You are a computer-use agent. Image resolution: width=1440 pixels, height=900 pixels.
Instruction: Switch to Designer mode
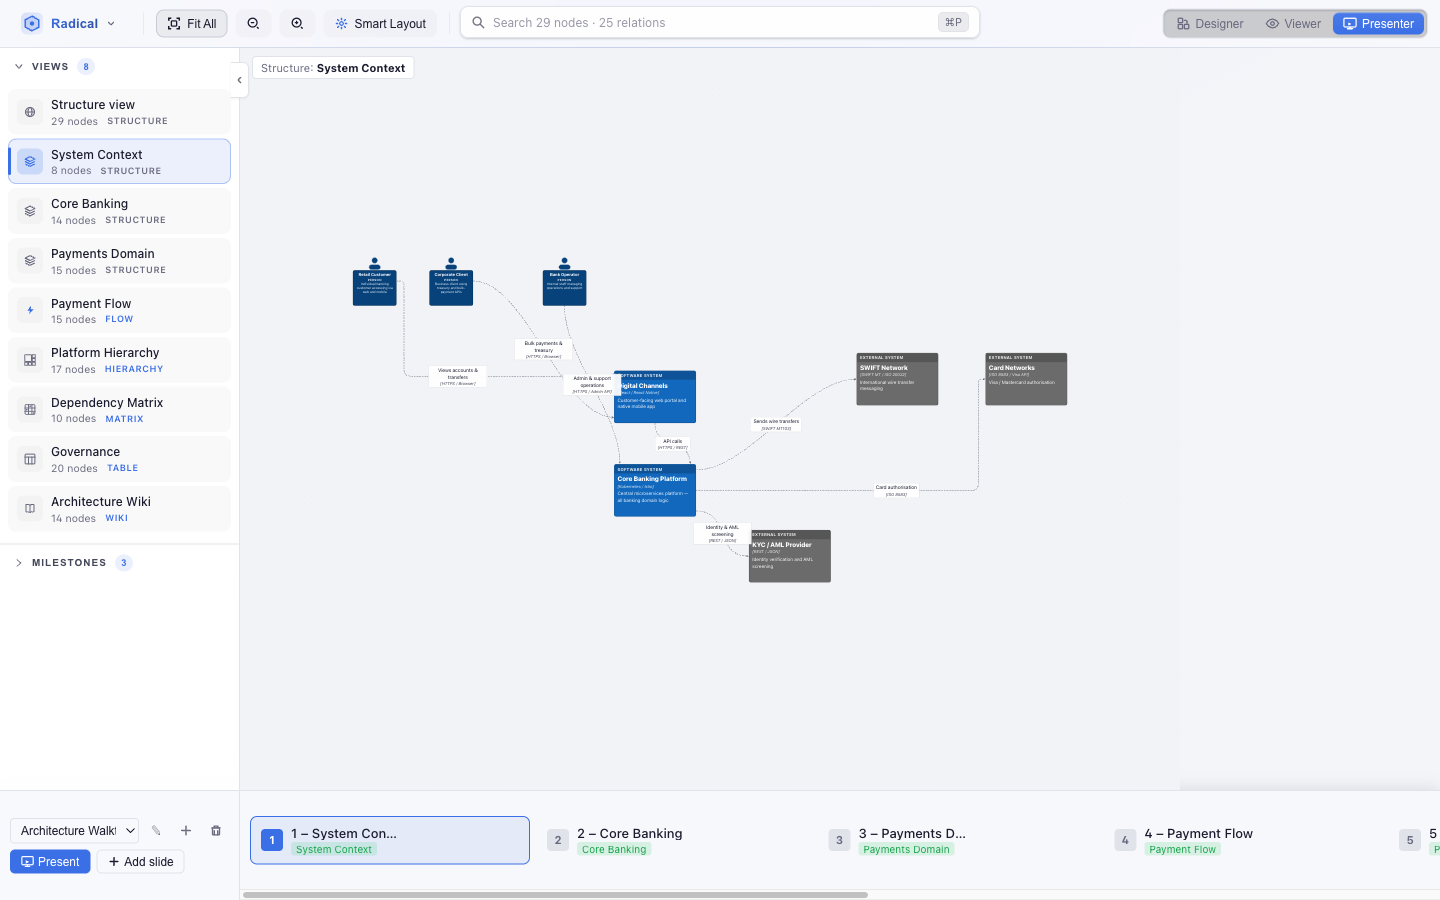[1210, 23]
